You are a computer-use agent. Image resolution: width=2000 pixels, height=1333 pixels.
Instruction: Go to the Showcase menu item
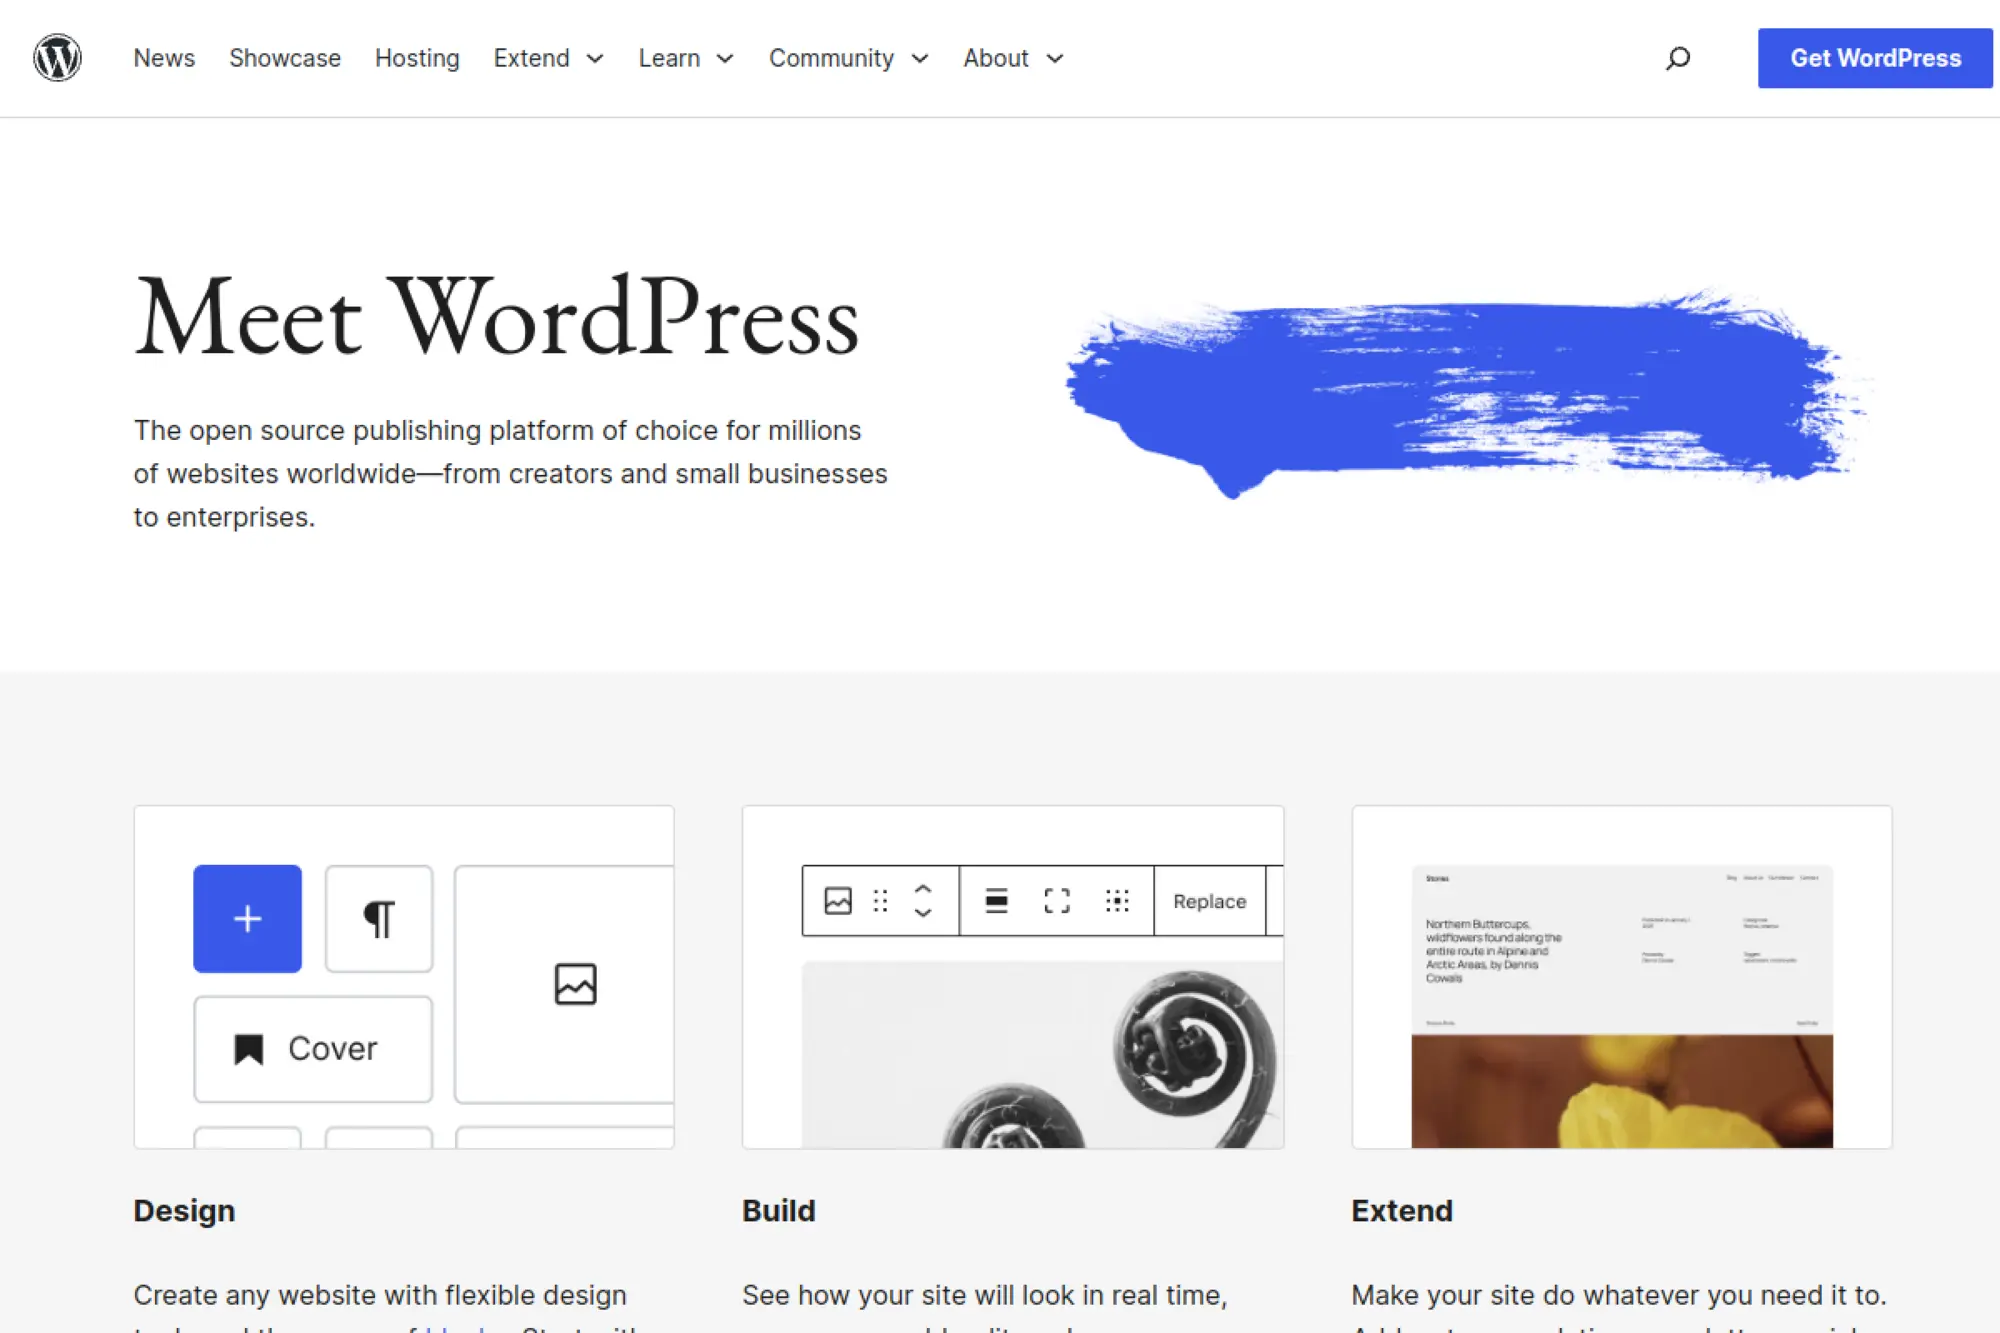pyautogui.click(x=284, y=58)
